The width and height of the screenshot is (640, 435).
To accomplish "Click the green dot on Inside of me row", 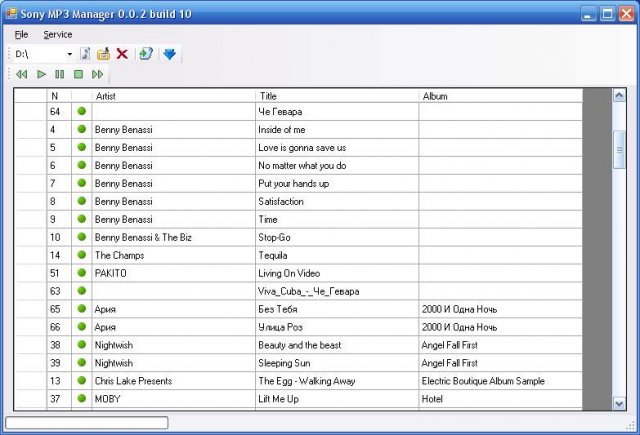I will 82,129.
